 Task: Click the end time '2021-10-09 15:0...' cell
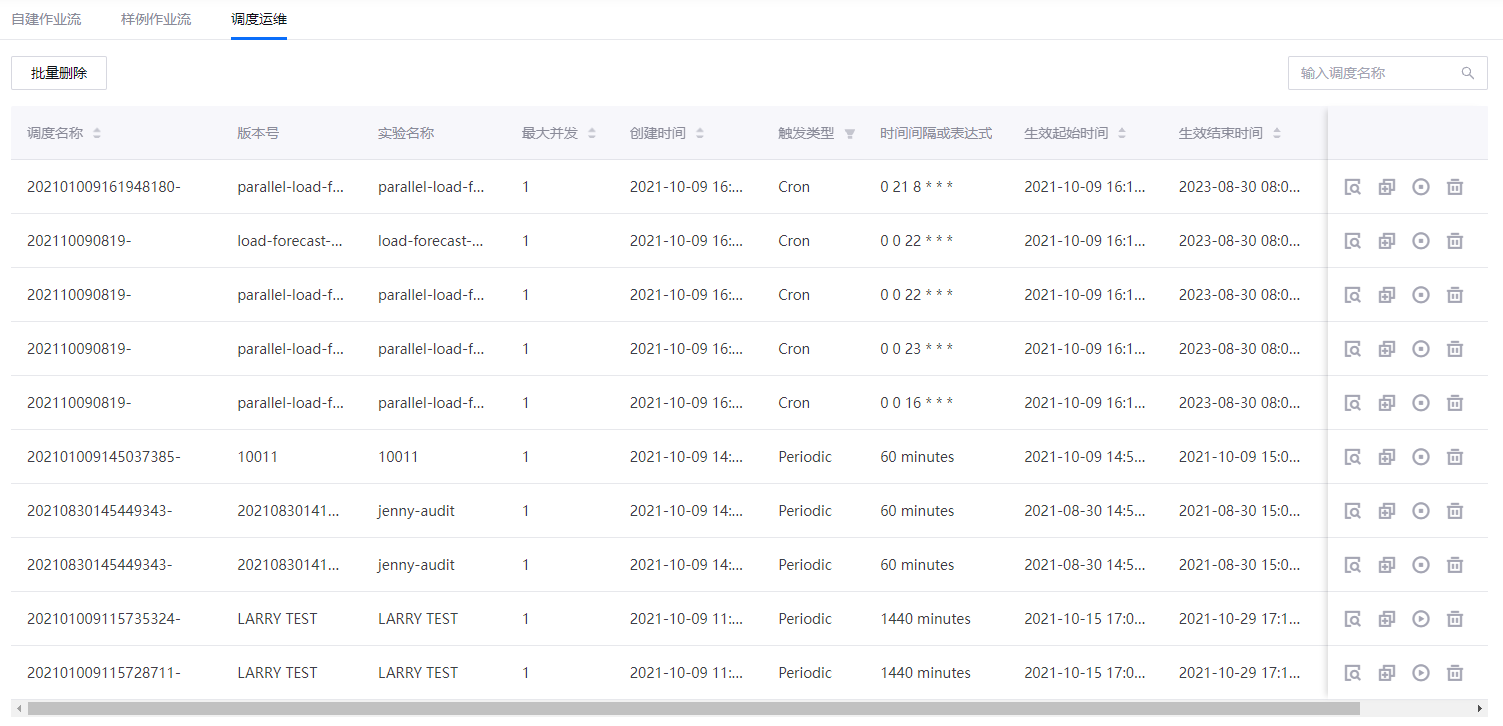coord(1240,457)
